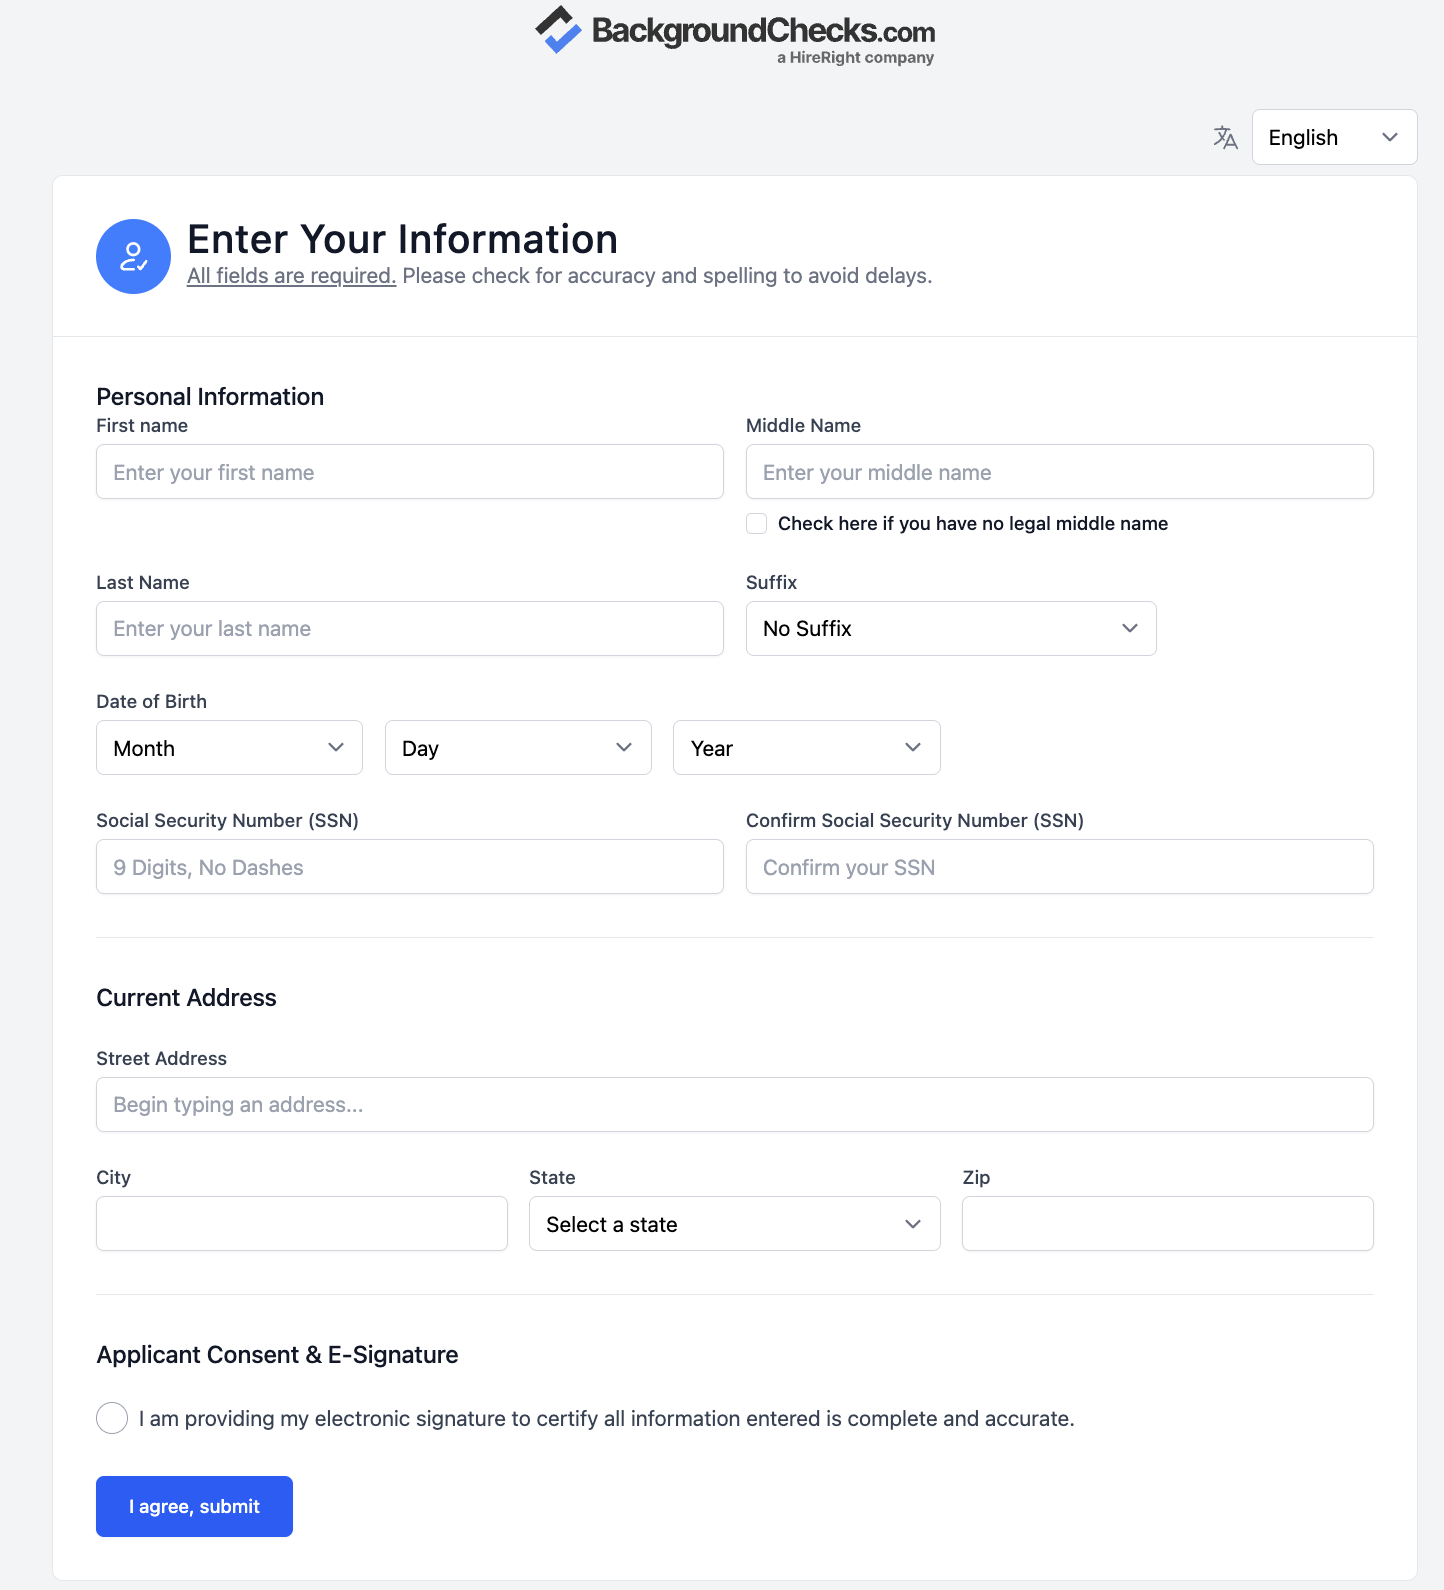Open the Select a state dropdown
The width and height of the screenshot is (1444, 1590).
[734, 1224]
